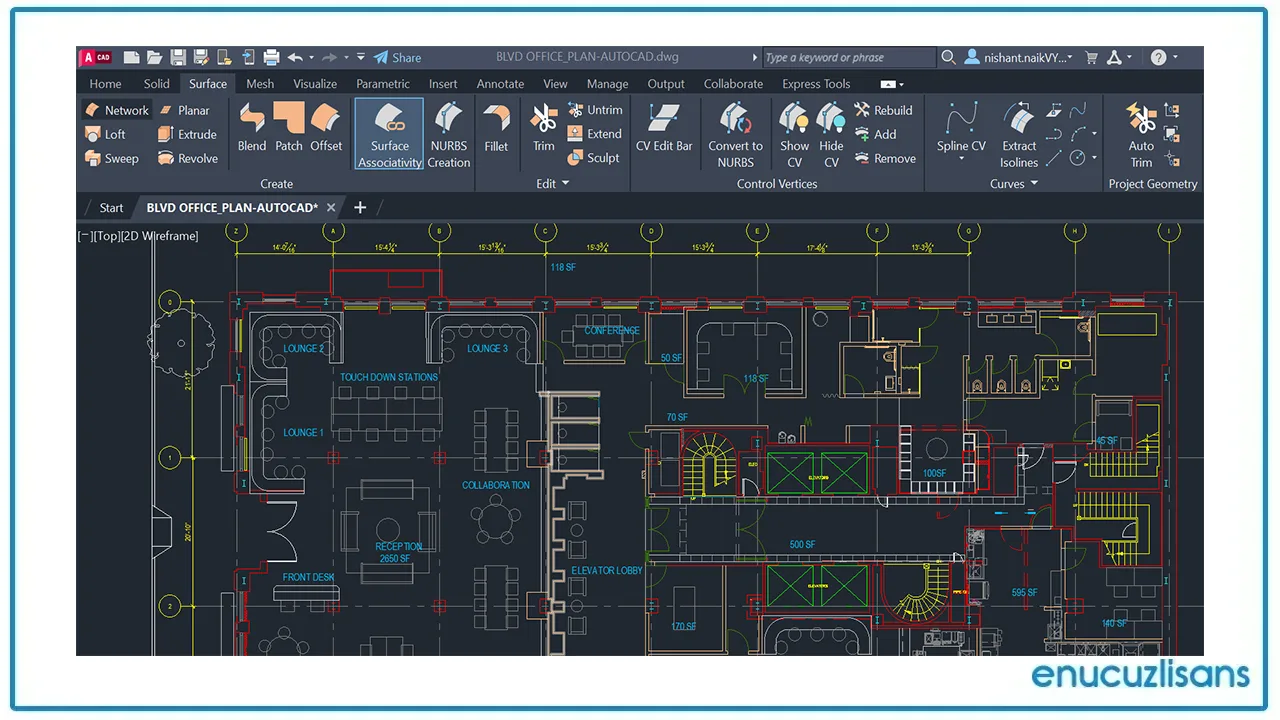Screen dimensions: 1280x720
Task: Open the View ribbon tab
Action: (555, 84)
